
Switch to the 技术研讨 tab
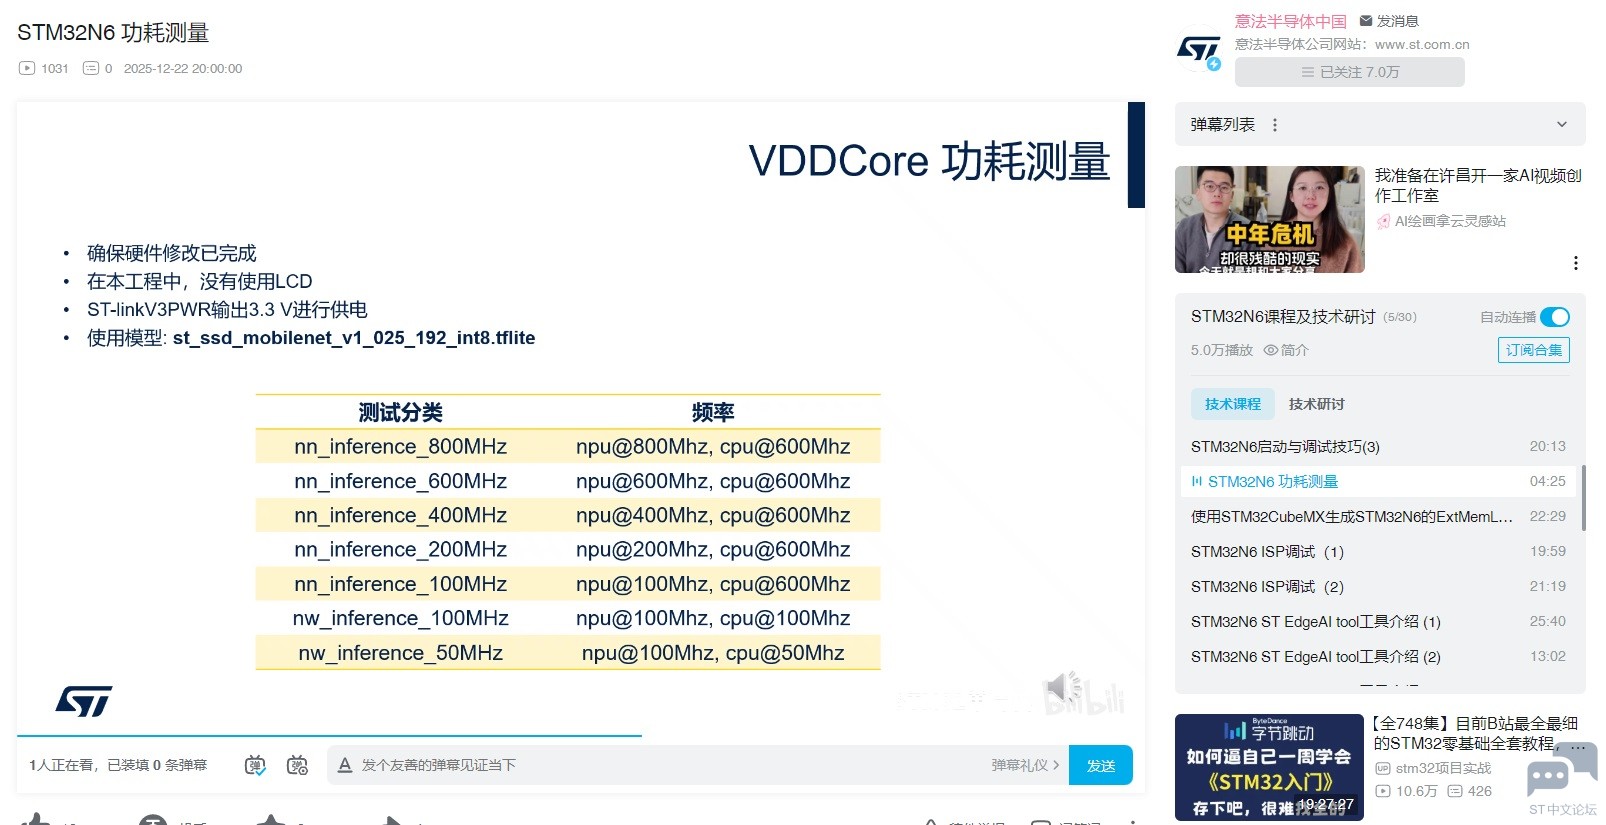pos(1316,404)
